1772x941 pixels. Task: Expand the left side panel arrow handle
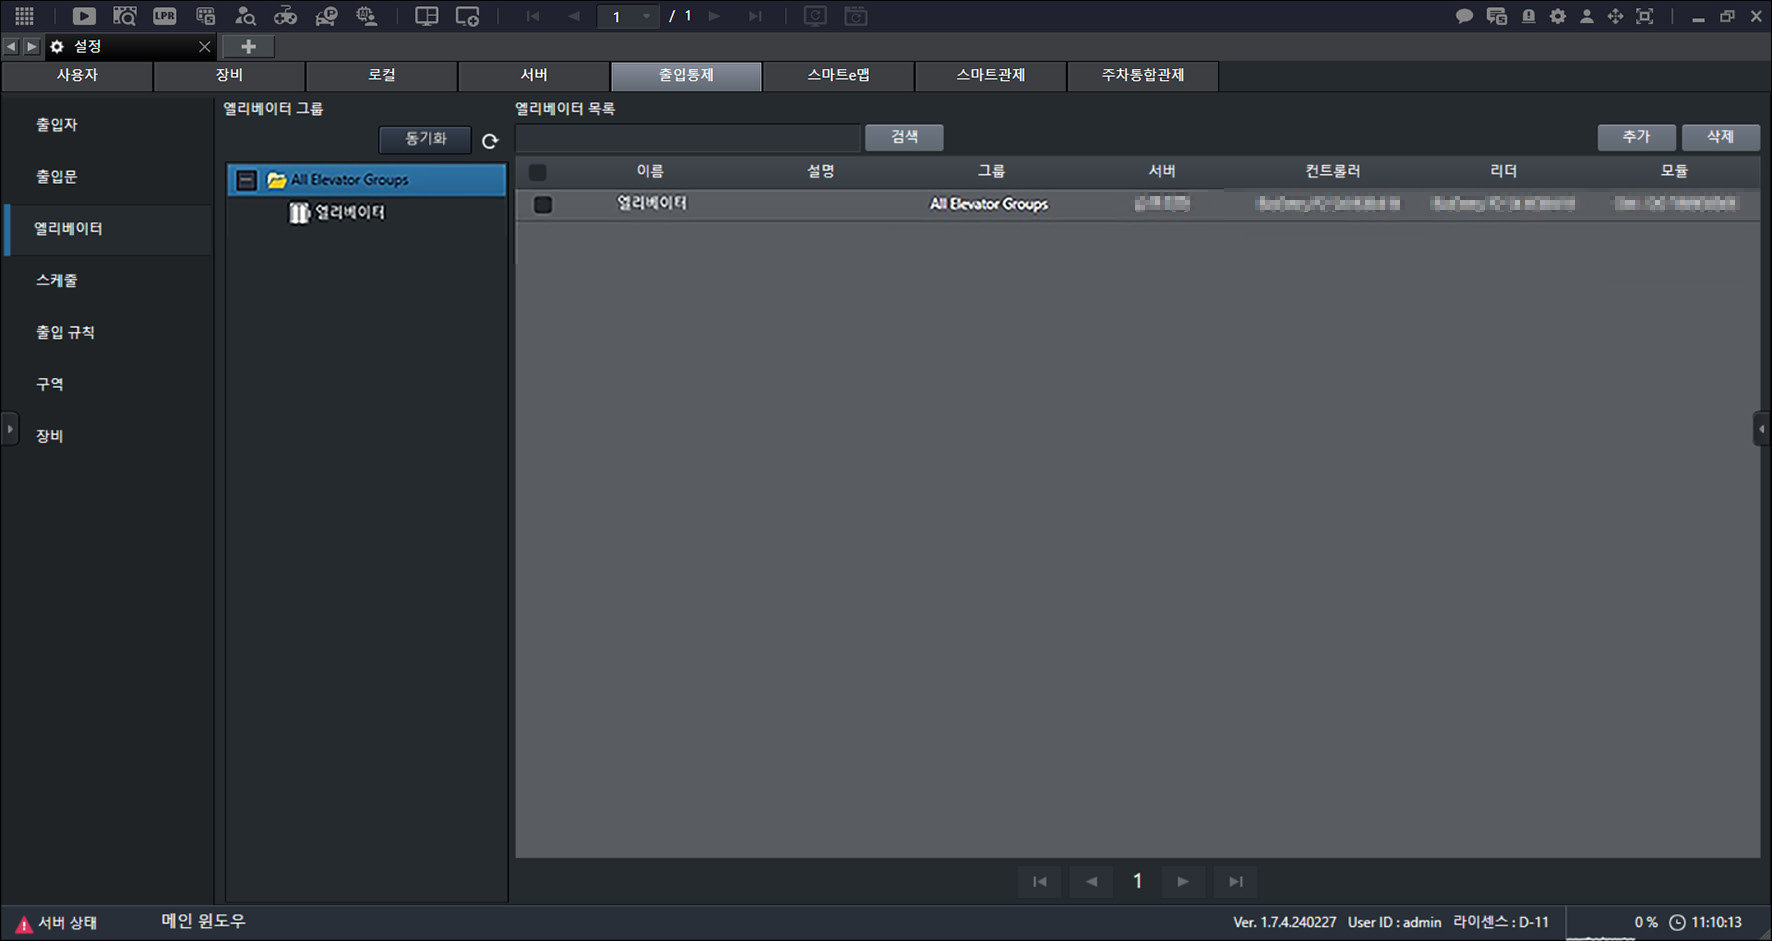(x=10, y=429)
